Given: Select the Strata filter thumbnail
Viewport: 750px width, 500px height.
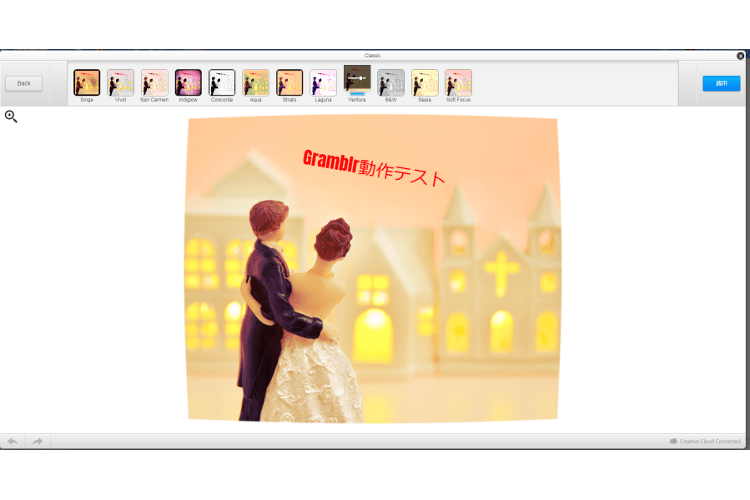Looking at the screenshot, I should 289,82.
